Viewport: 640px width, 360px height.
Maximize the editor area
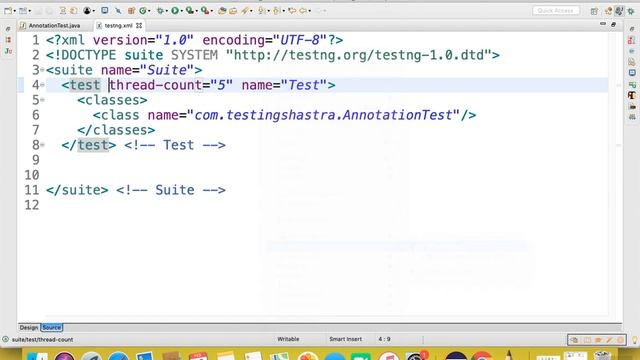[x=613, y=24]
